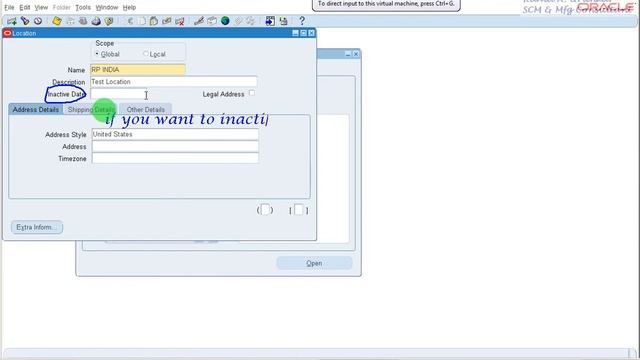
Task: Switch to the Address Details tab
Action: pyautogui.click(x=36, y=109)
